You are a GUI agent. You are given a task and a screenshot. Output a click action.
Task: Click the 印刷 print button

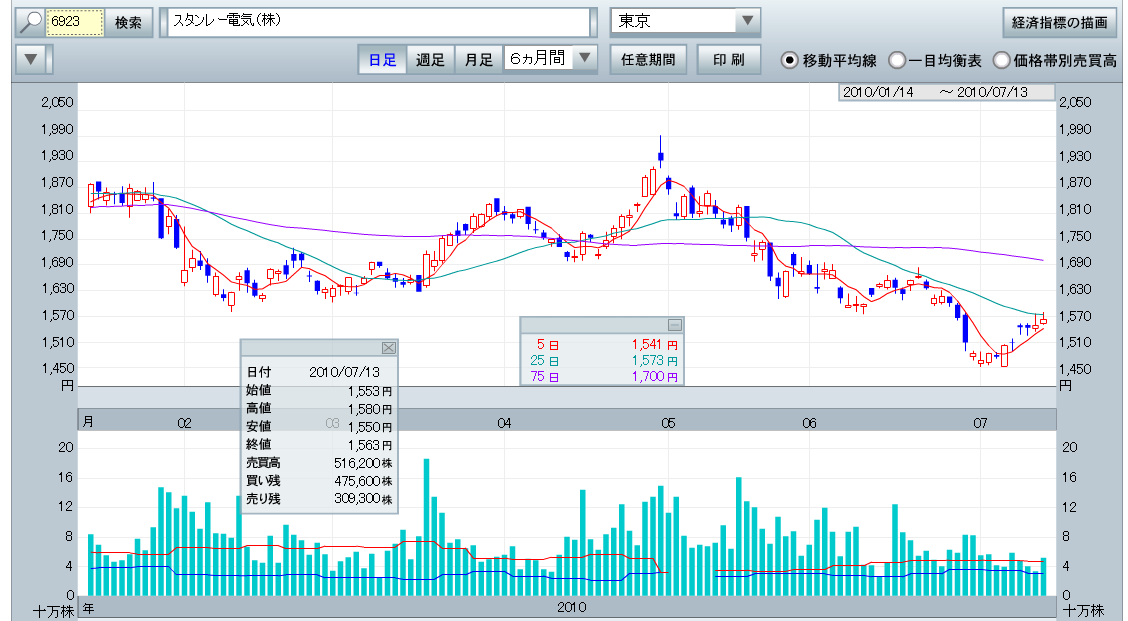click(x=728, y=60)
